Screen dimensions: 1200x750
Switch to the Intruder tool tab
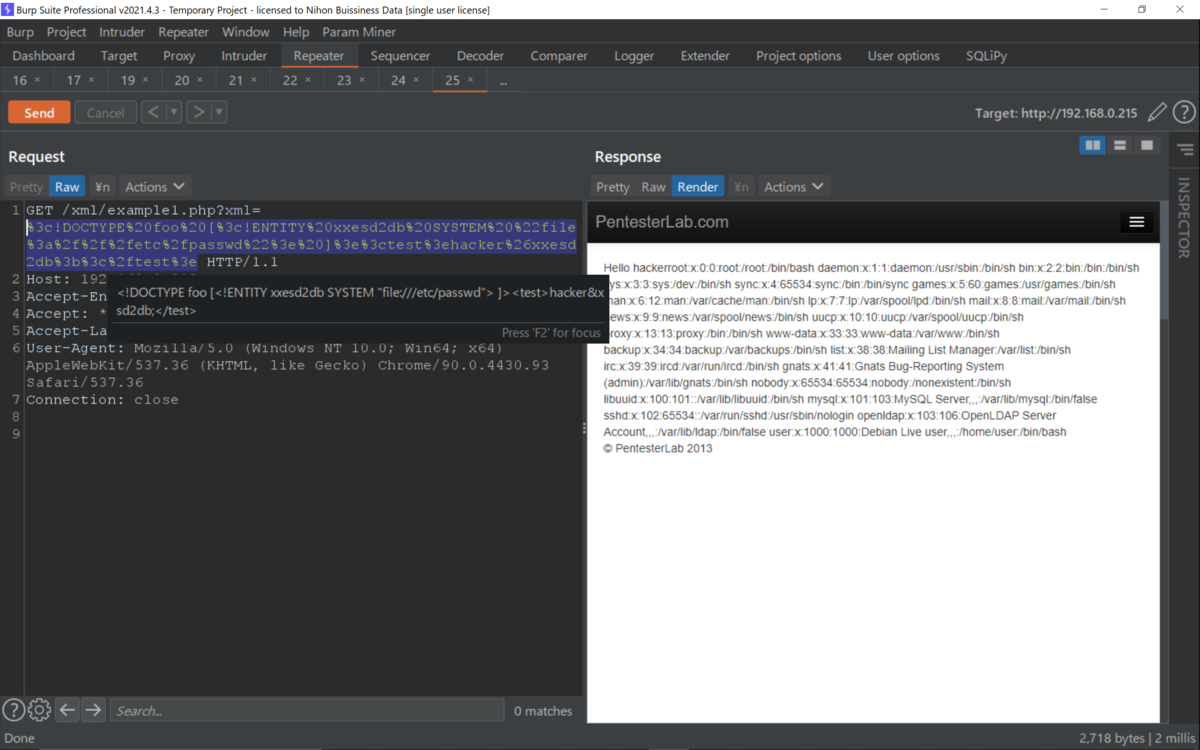(244, 56)
